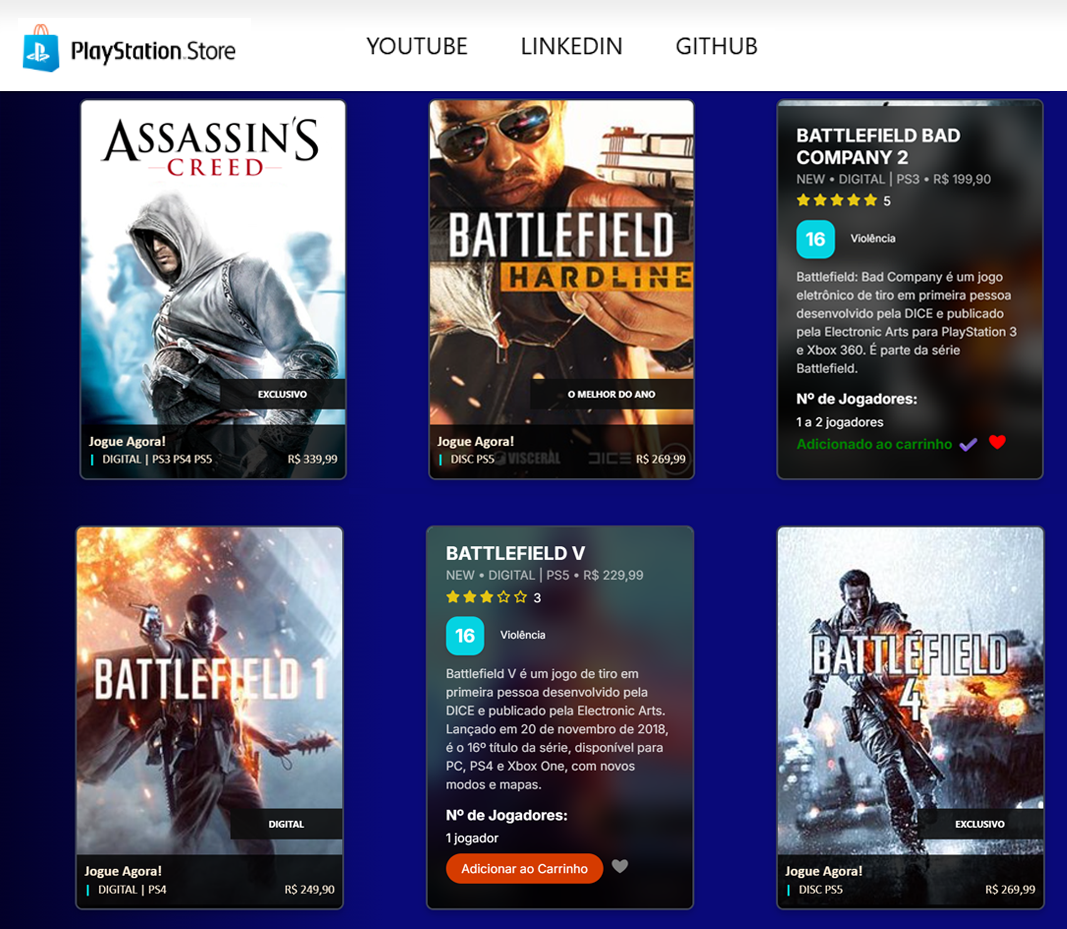The height and width of the screenshot is (929, 1067).
Task: Click the star rating on Battlefield V
Action: pyautogui.click(x=487, y=598)
